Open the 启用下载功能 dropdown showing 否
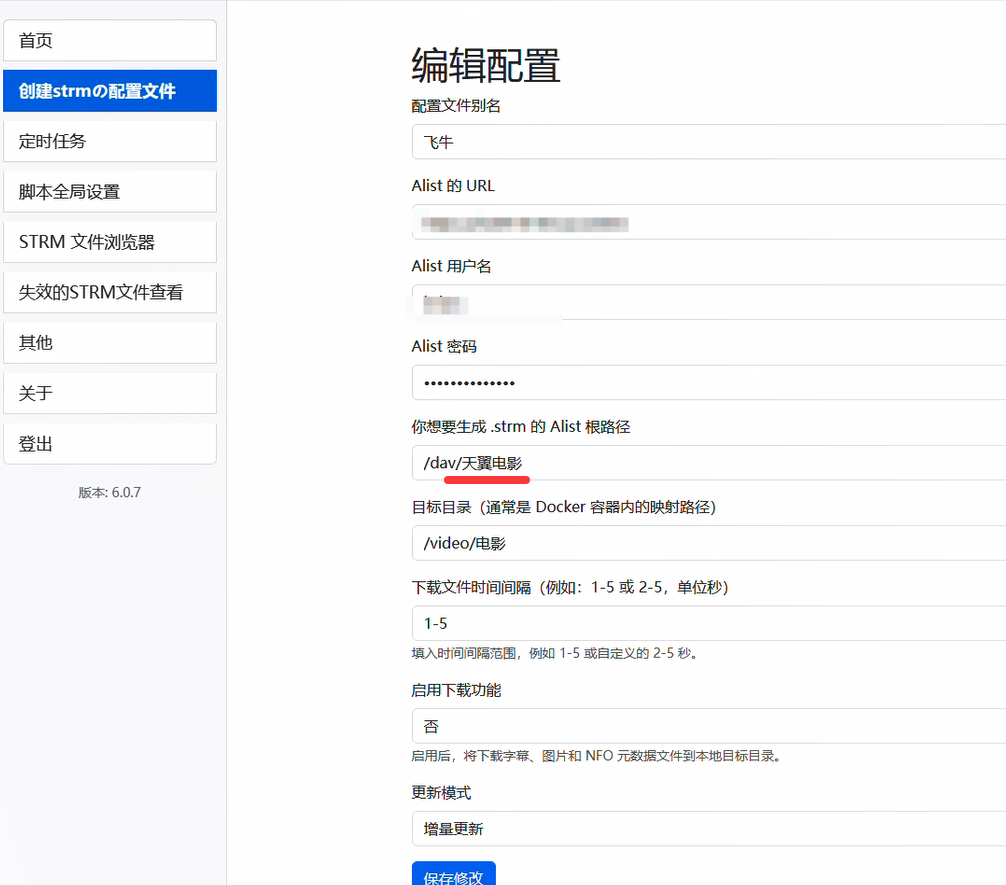 tap(708, 726)
